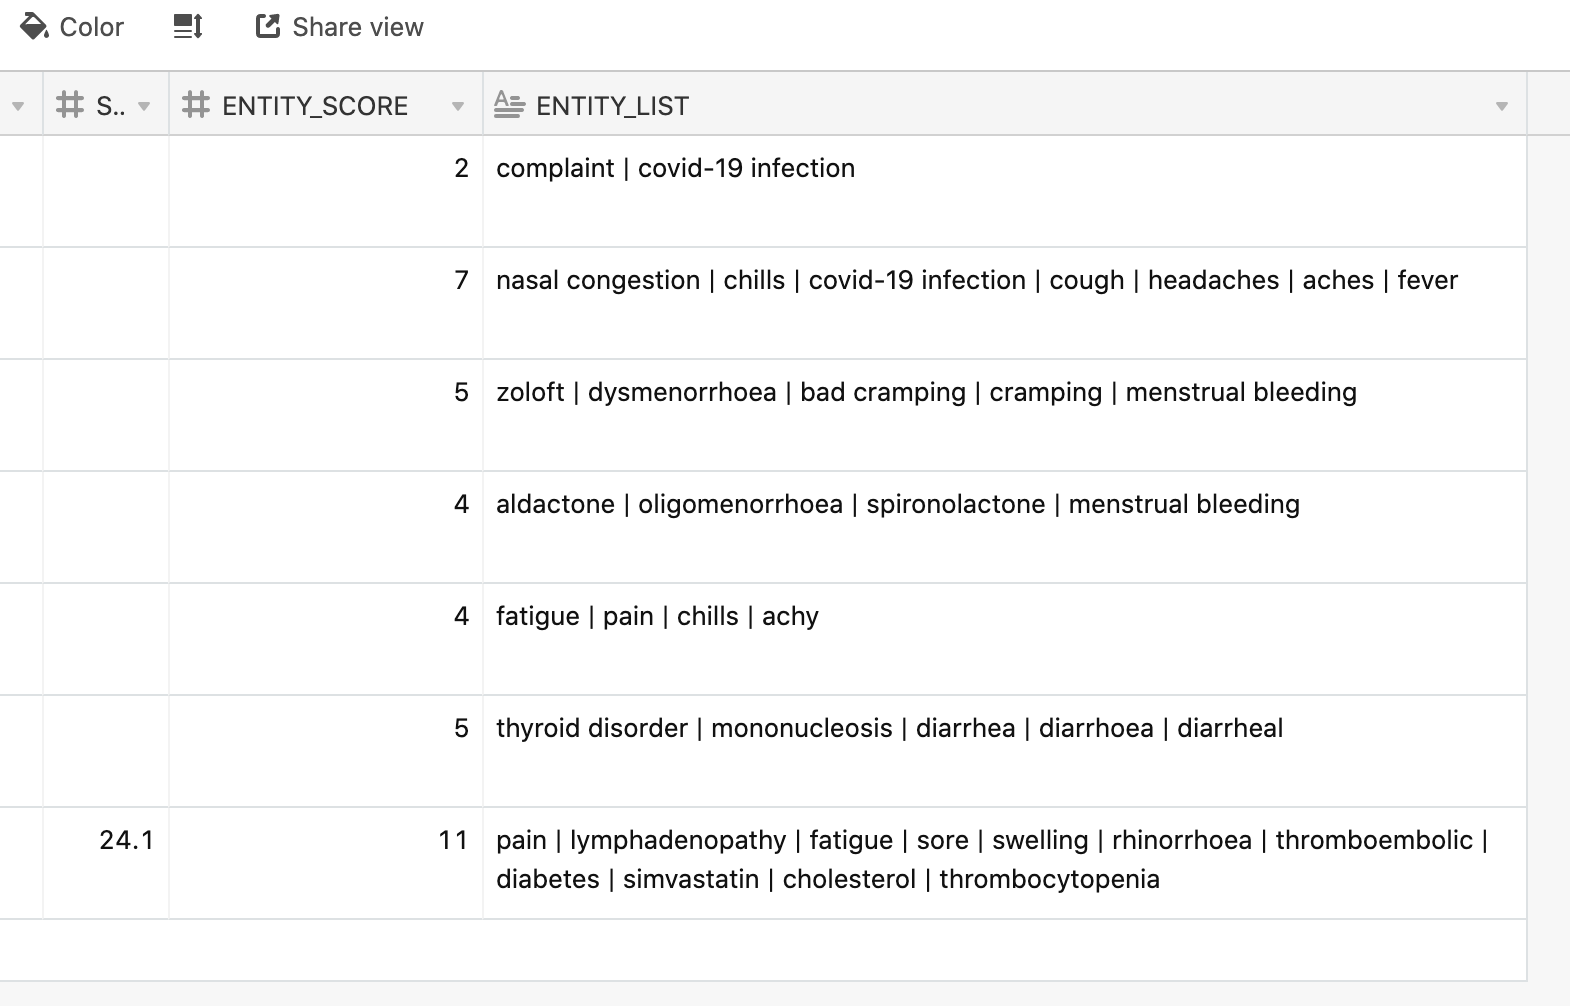The width and height of the screenshot is (1570, 1006).
Task: Open the Color menu
Action: [x=72, y=27]
